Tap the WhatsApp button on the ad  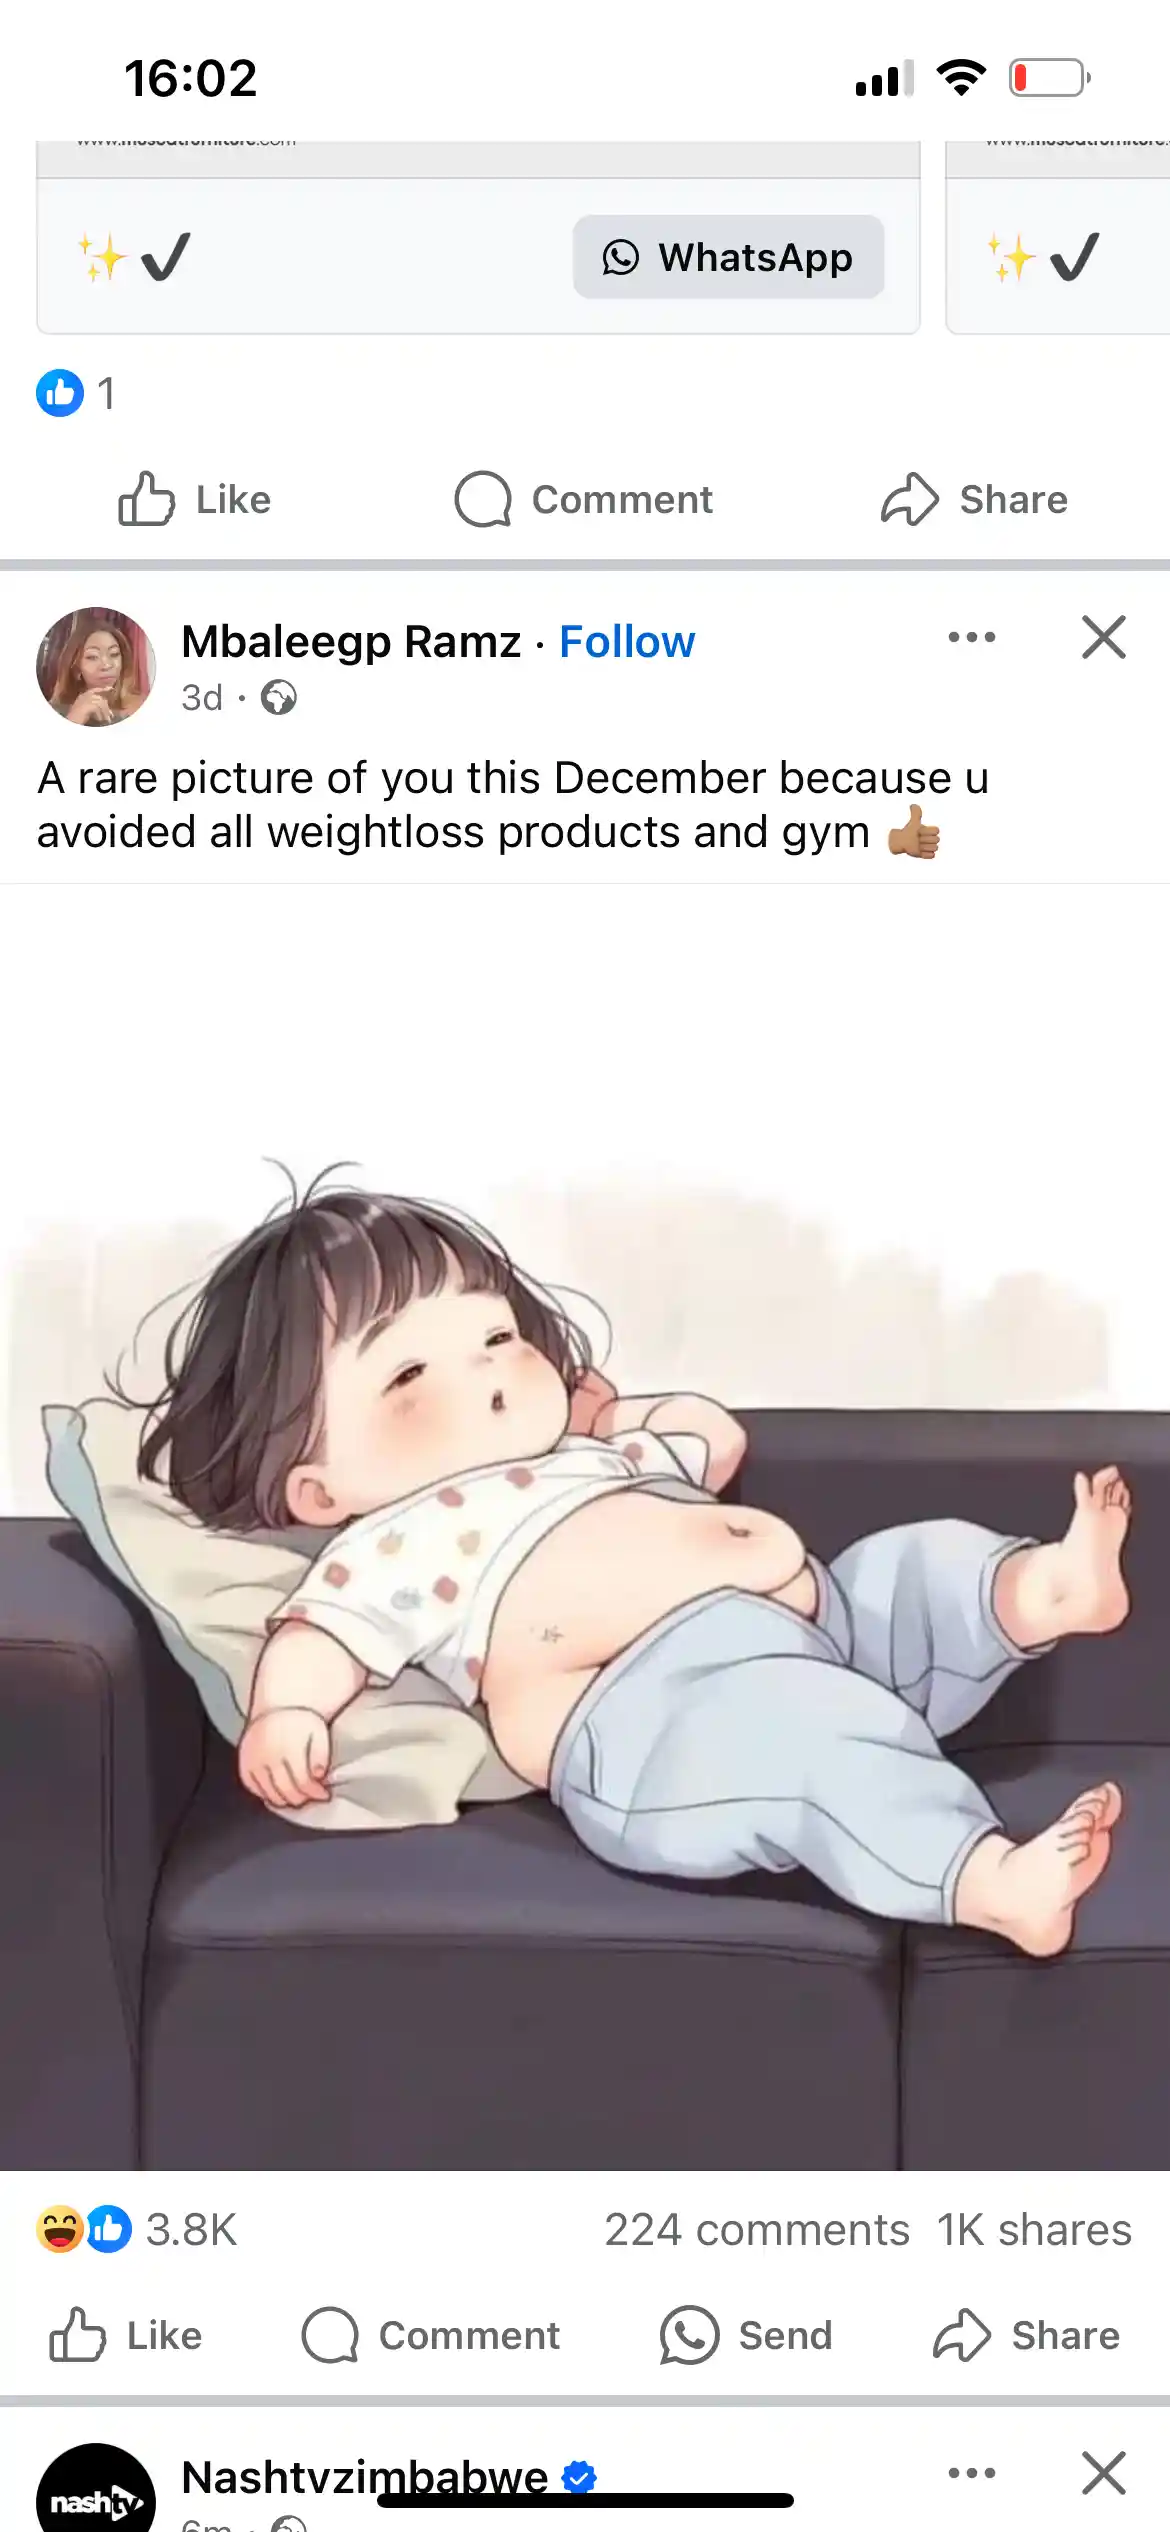[x=728, y=257]
